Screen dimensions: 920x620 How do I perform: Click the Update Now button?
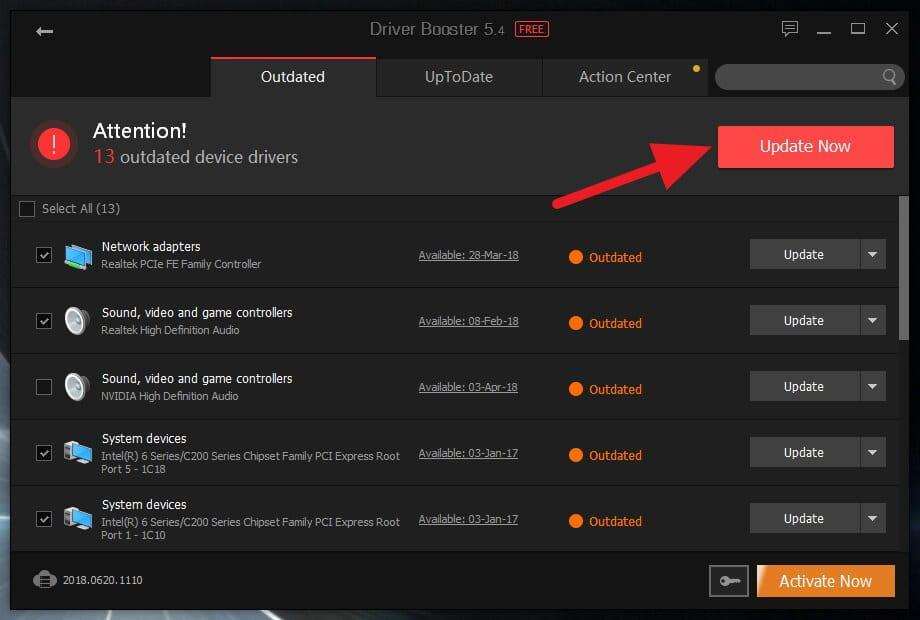pos(805,146)
